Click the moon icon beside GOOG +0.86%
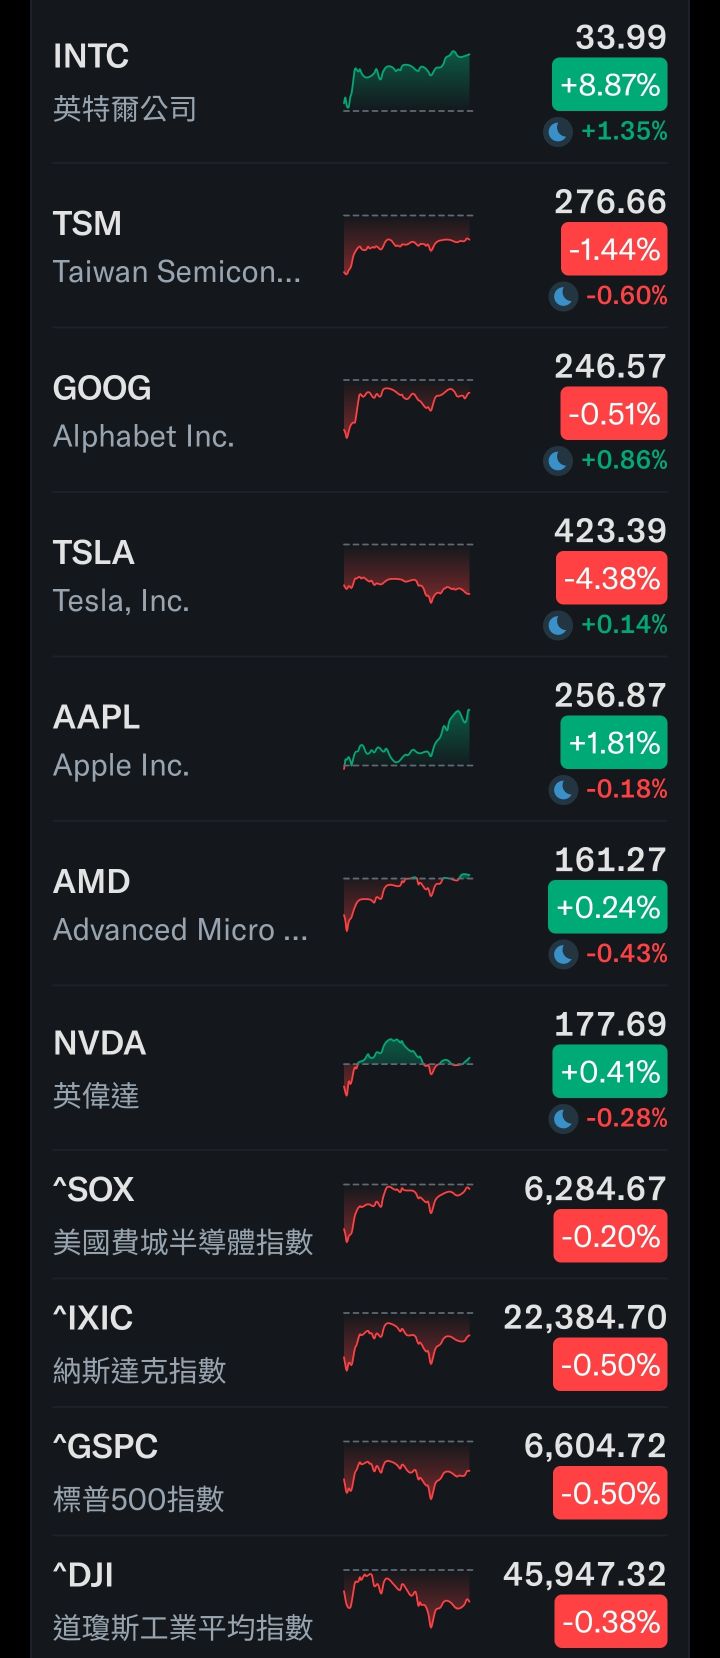Viewport: 720px width, 1658px height. [558, 460]
